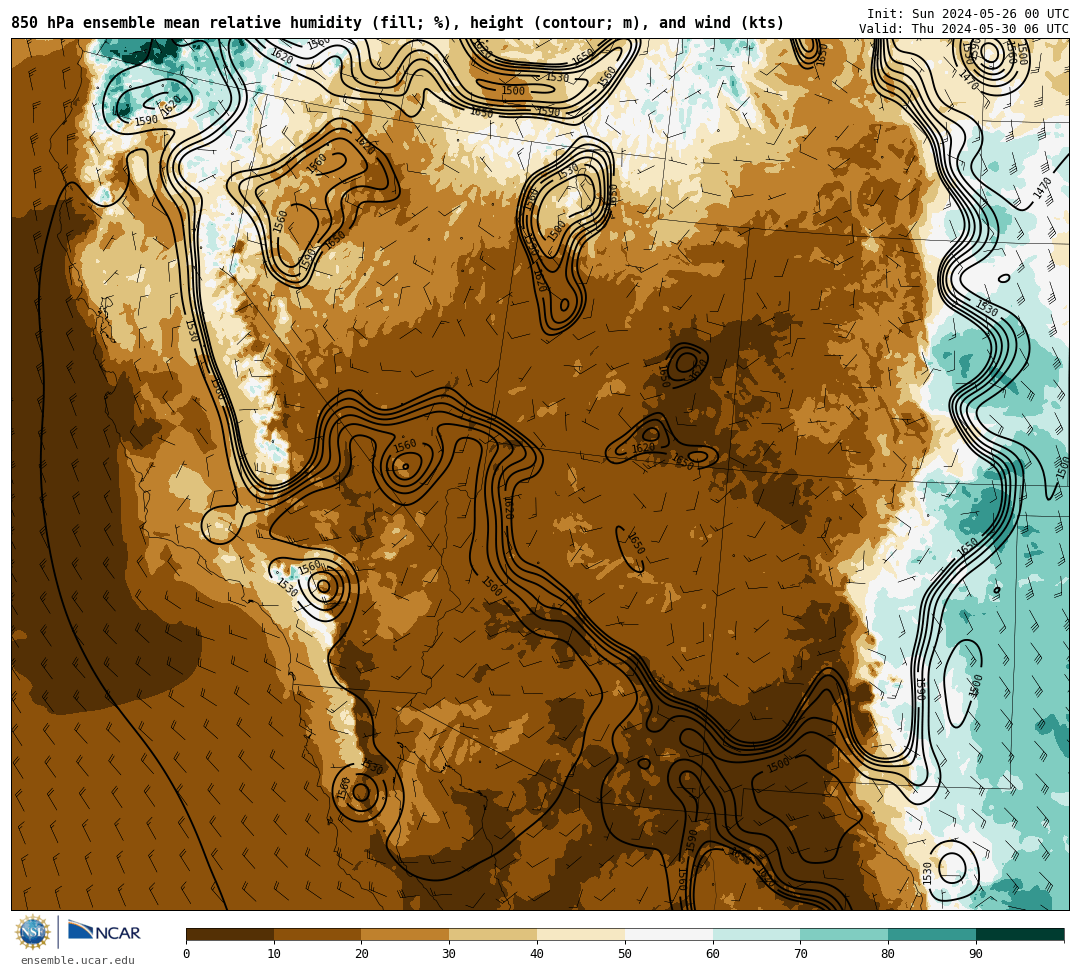Click the colorbar tick label '10'
Screen dimensions: 1080x973
coord(274,954)
